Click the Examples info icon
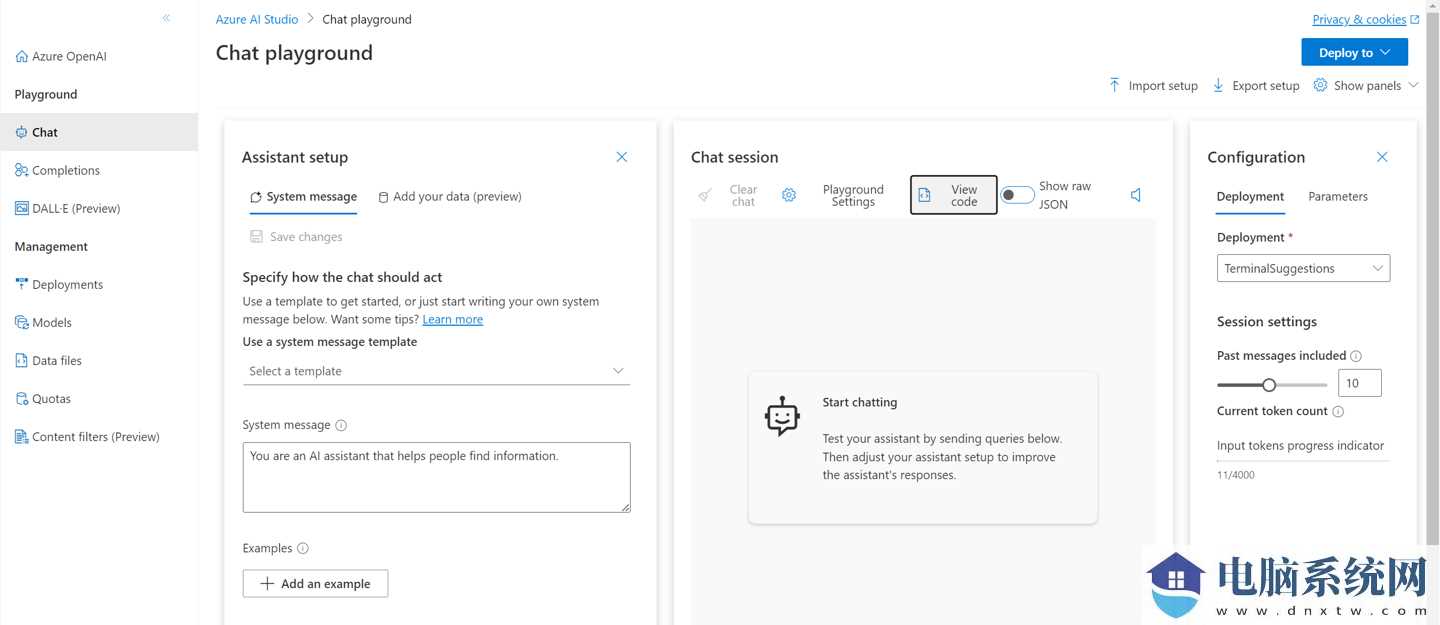 pyautogui.click(x=303, y=548)
